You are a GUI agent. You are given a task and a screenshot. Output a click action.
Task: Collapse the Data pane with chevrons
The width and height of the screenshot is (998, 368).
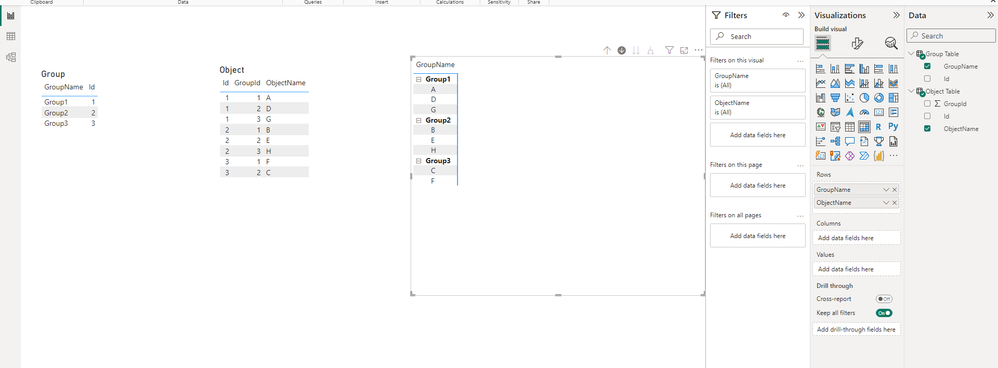tap(990, 15)
